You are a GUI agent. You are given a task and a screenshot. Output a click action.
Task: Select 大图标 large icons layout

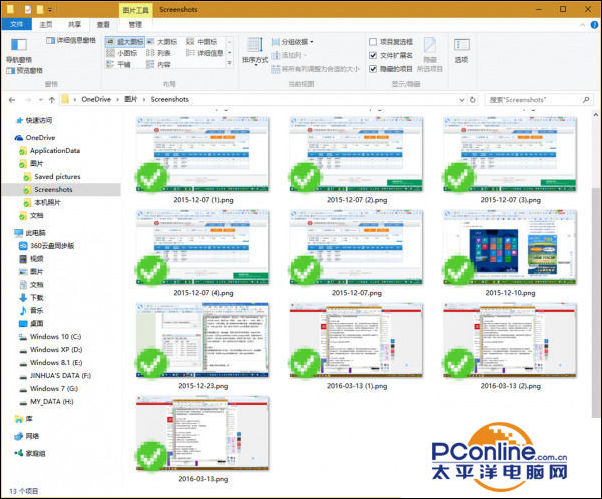[162, 41]
